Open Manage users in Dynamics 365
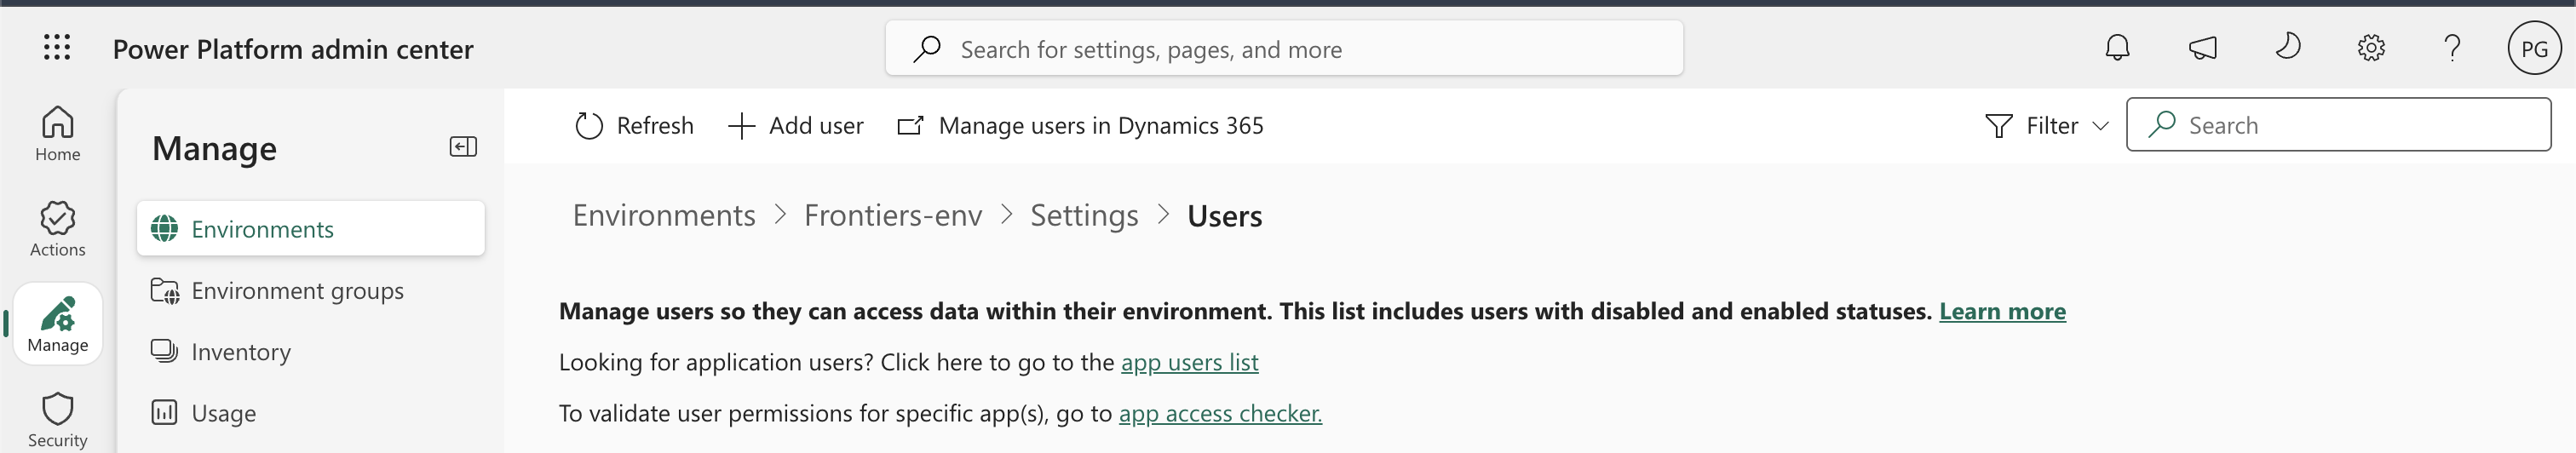Image resolution: width=2576 pixels, height=453 pixels. (1080, 126)
